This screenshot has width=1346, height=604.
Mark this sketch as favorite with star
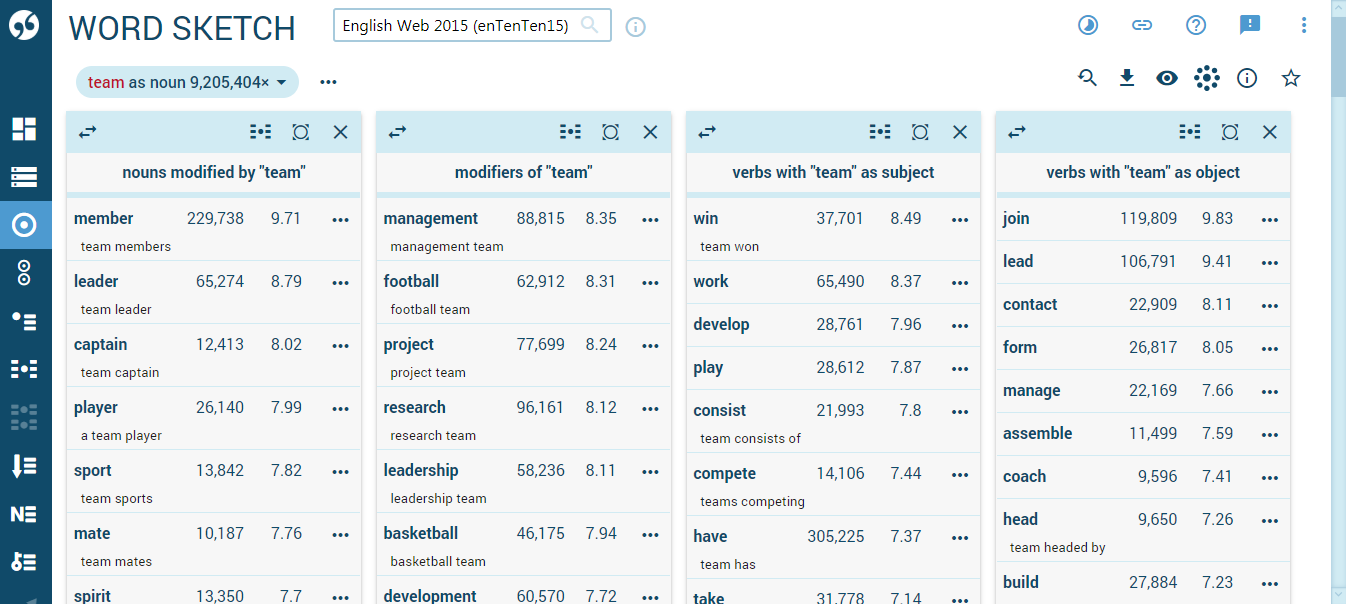click(x=1291, y=78)
